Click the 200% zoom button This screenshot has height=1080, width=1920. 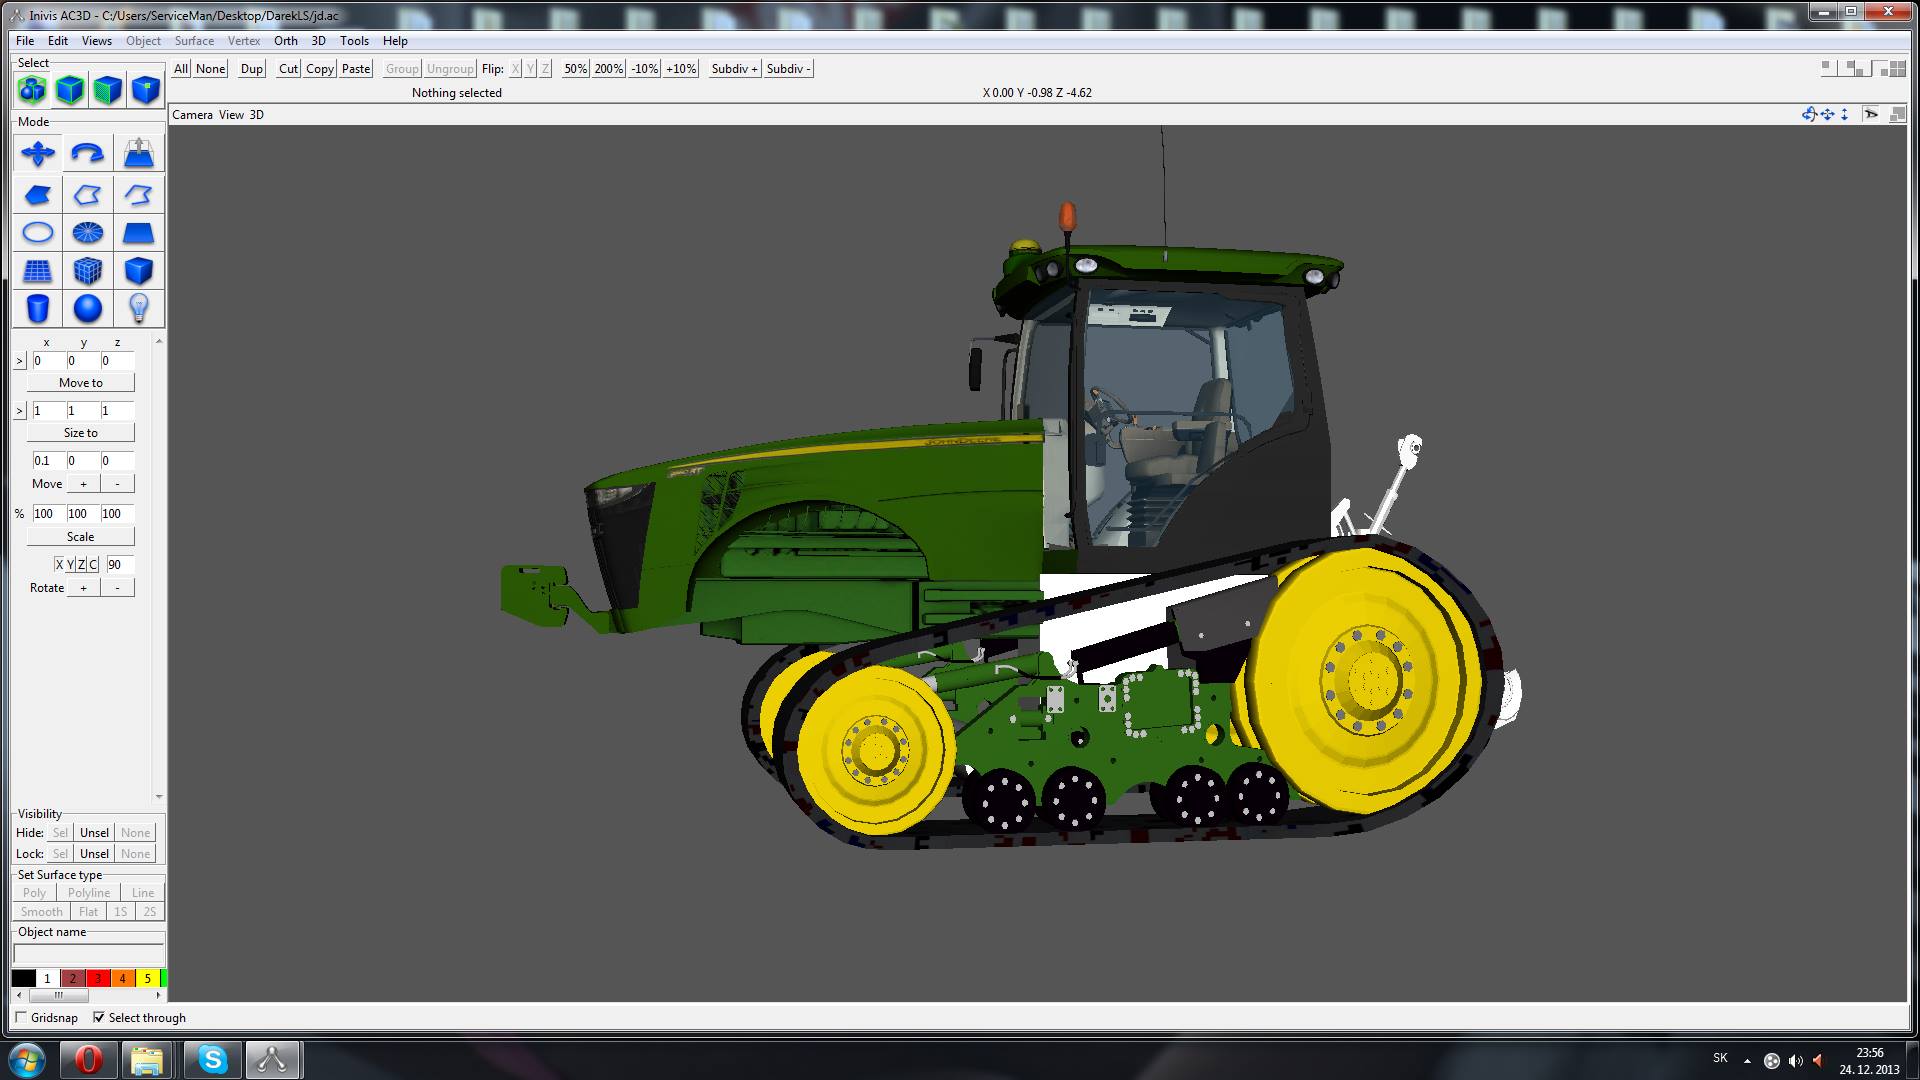tap(609, 68)
